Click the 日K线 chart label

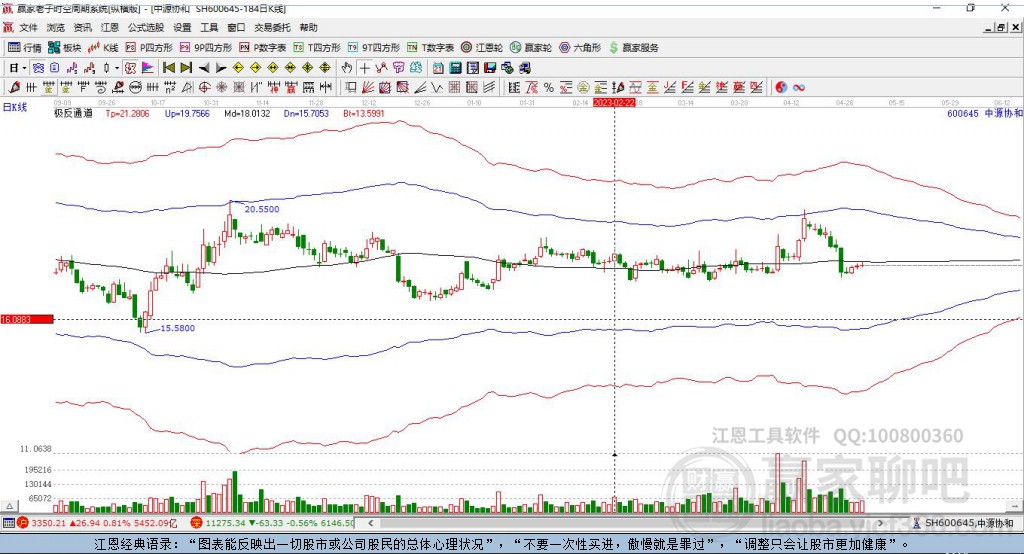tap(15, 107)
